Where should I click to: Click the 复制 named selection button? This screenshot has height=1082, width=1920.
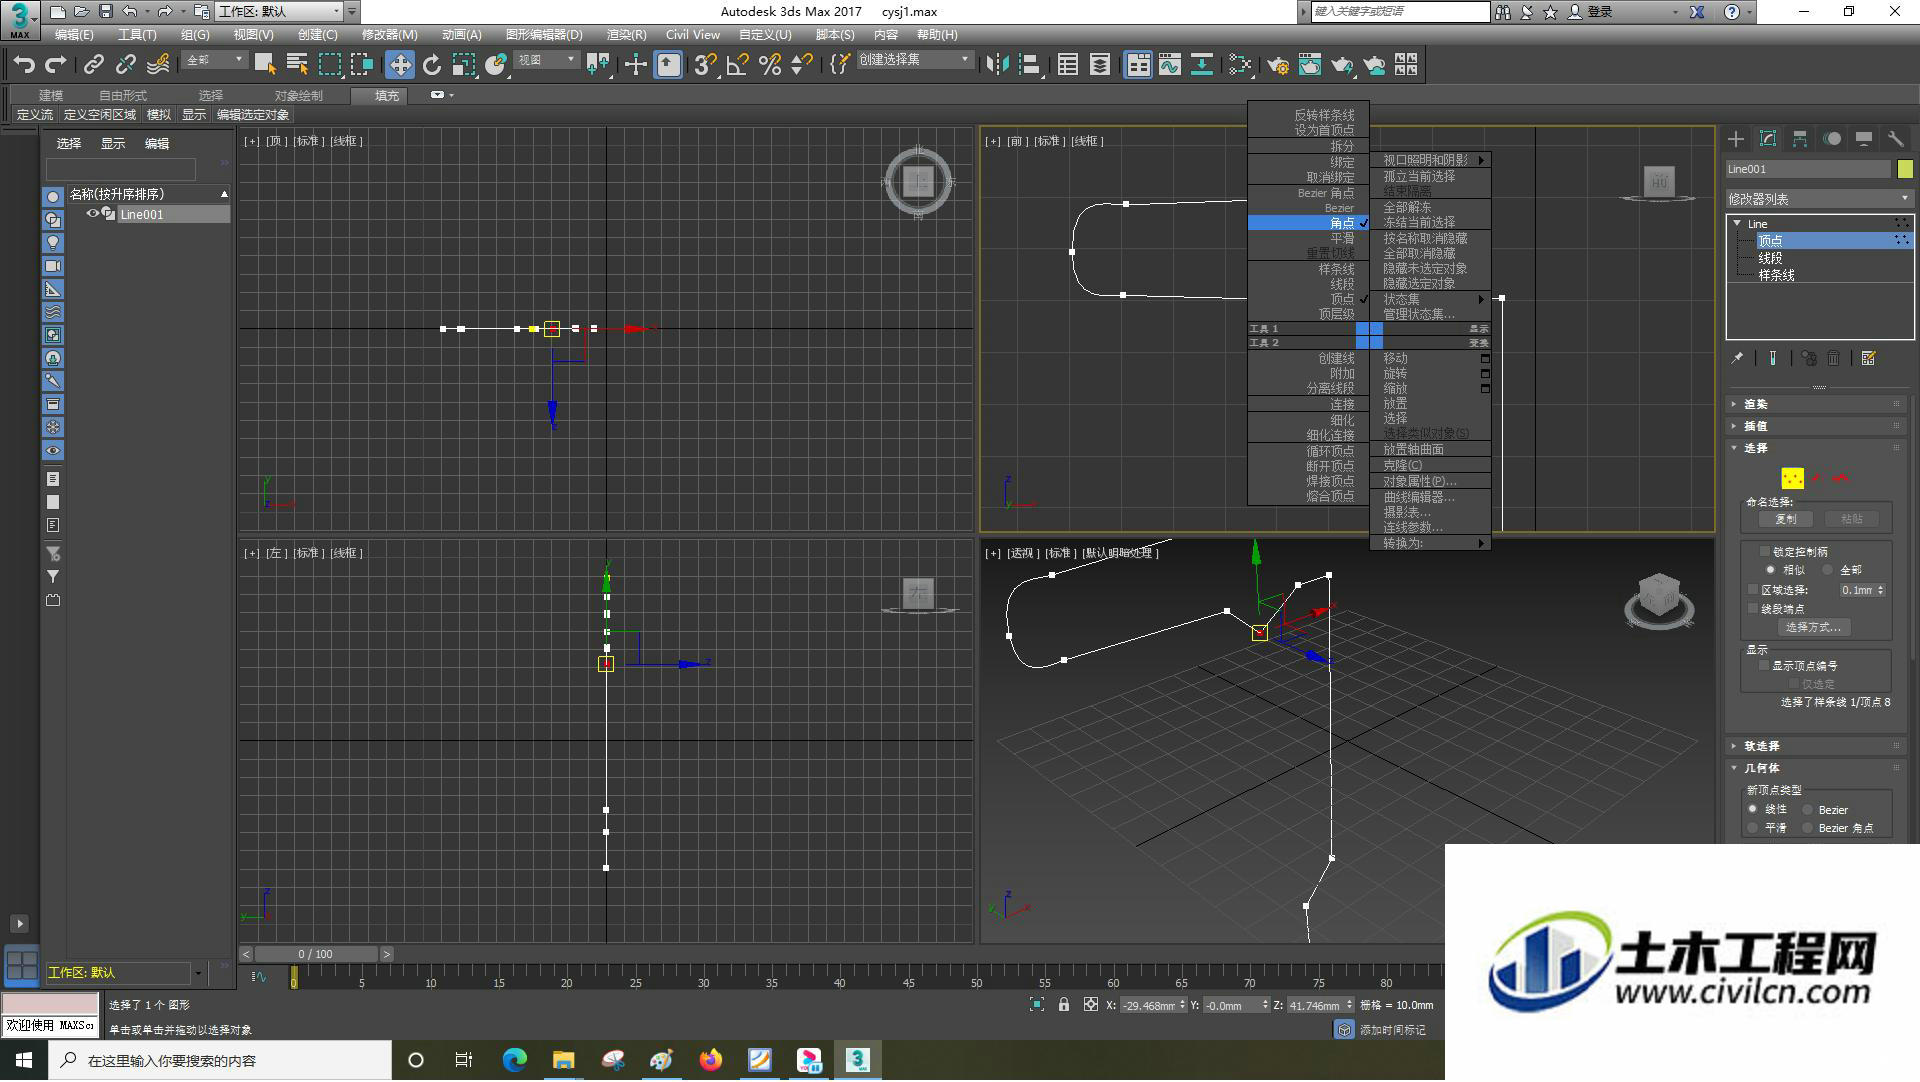click(1785, 519)
